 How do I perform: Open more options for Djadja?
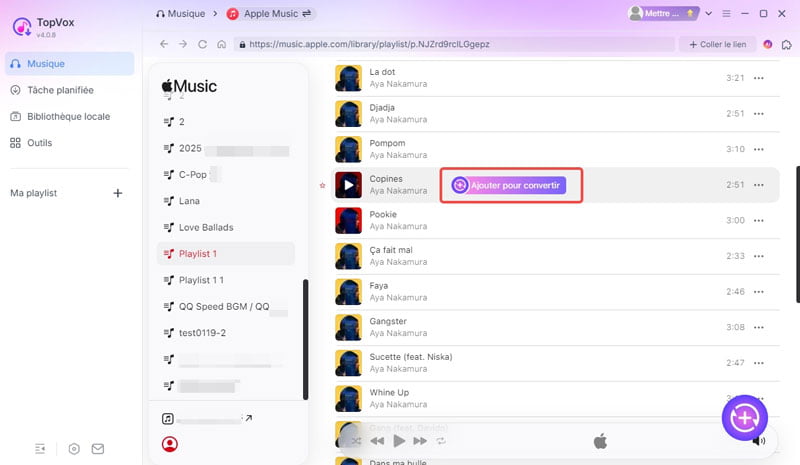click(x=759, y=114)
